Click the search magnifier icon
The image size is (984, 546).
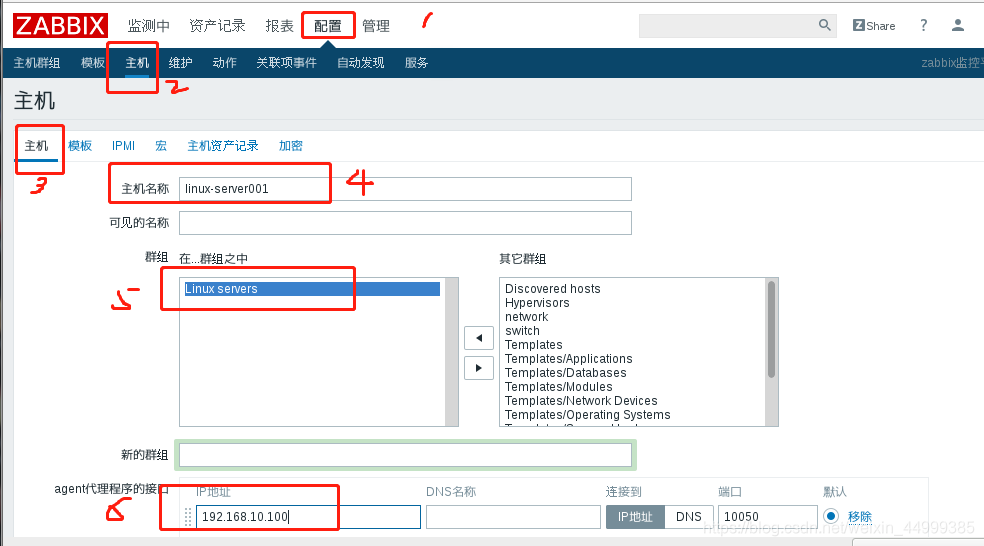pos(825,25)
